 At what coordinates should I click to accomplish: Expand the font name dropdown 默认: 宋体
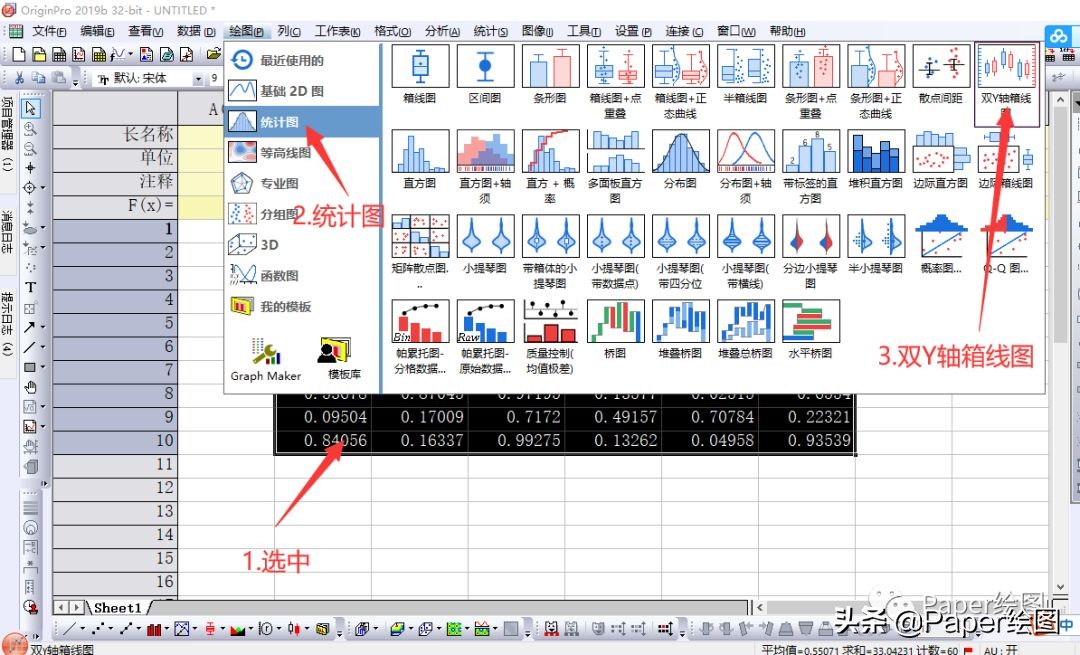[198, 79]
